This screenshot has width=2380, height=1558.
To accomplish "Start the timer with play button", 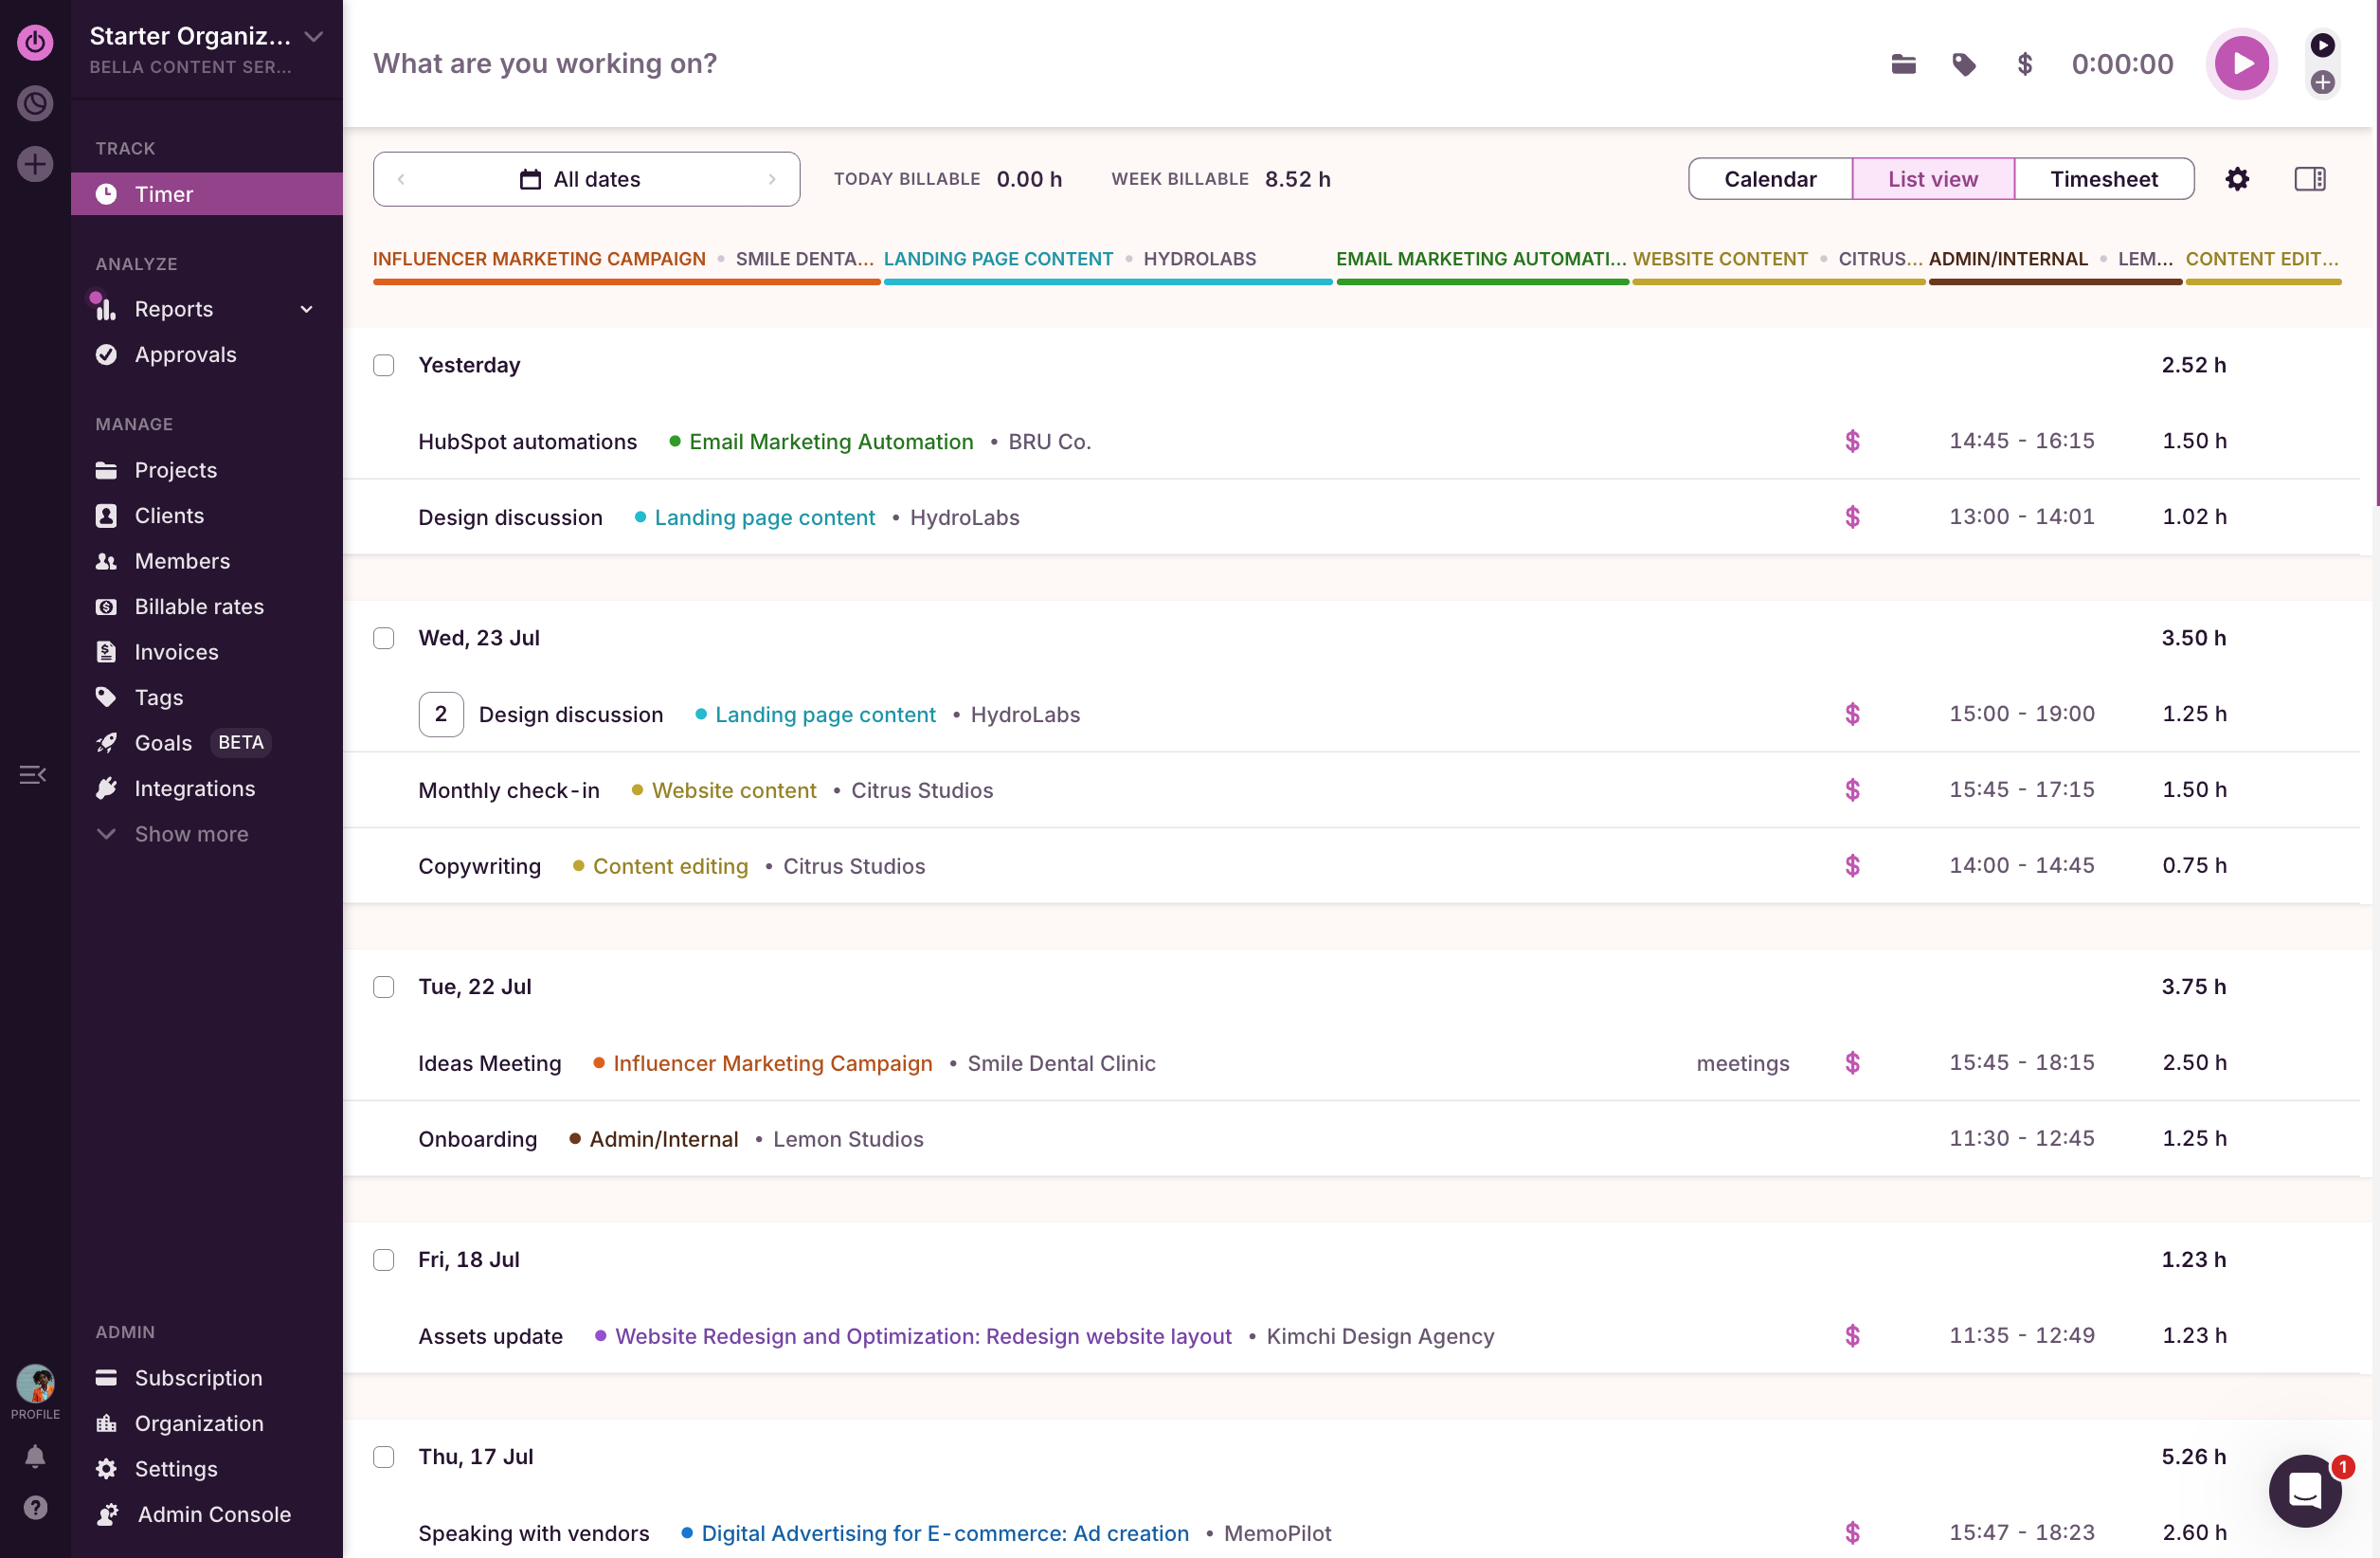I will [2241, 64].
